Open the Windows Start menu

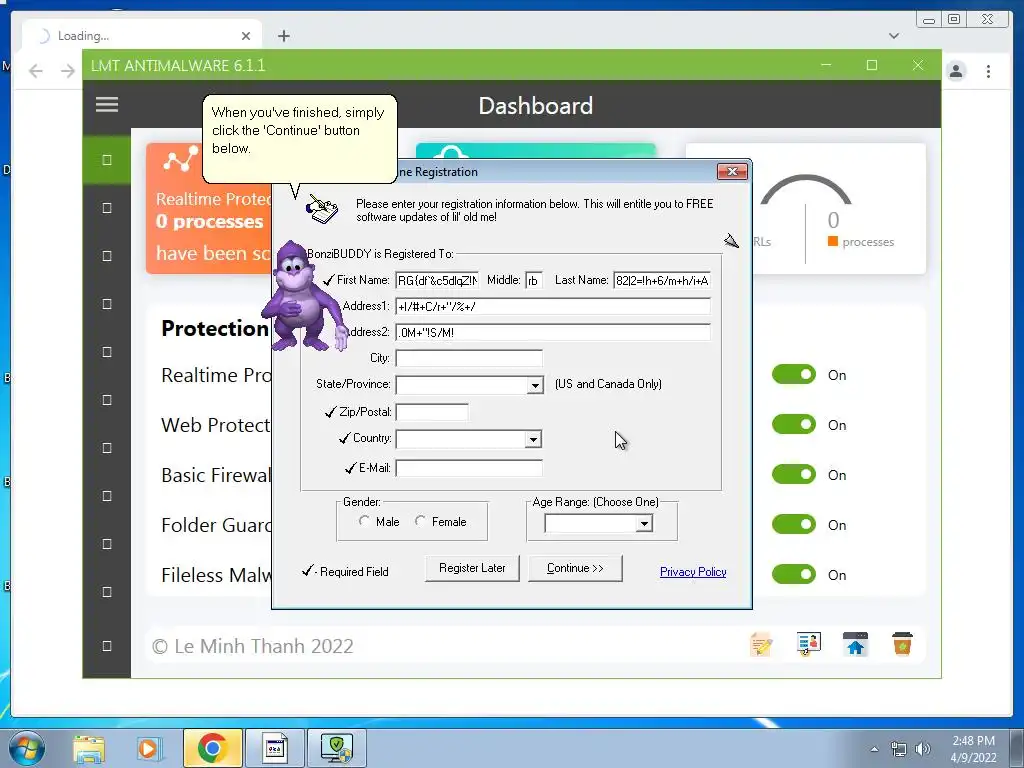(x=26, y=748)
